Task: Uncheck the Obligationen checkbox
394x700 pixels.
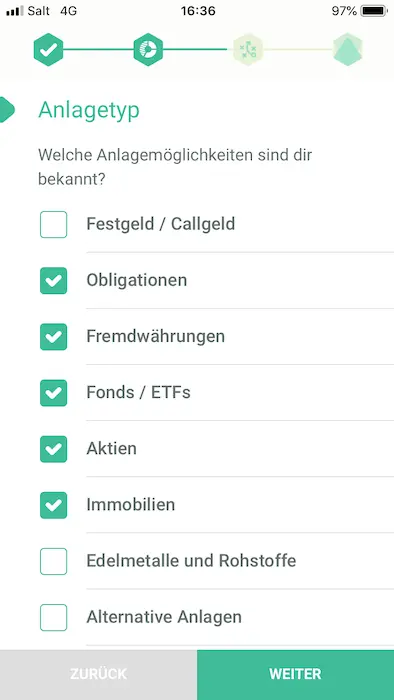Action: [x=54, y=280]
